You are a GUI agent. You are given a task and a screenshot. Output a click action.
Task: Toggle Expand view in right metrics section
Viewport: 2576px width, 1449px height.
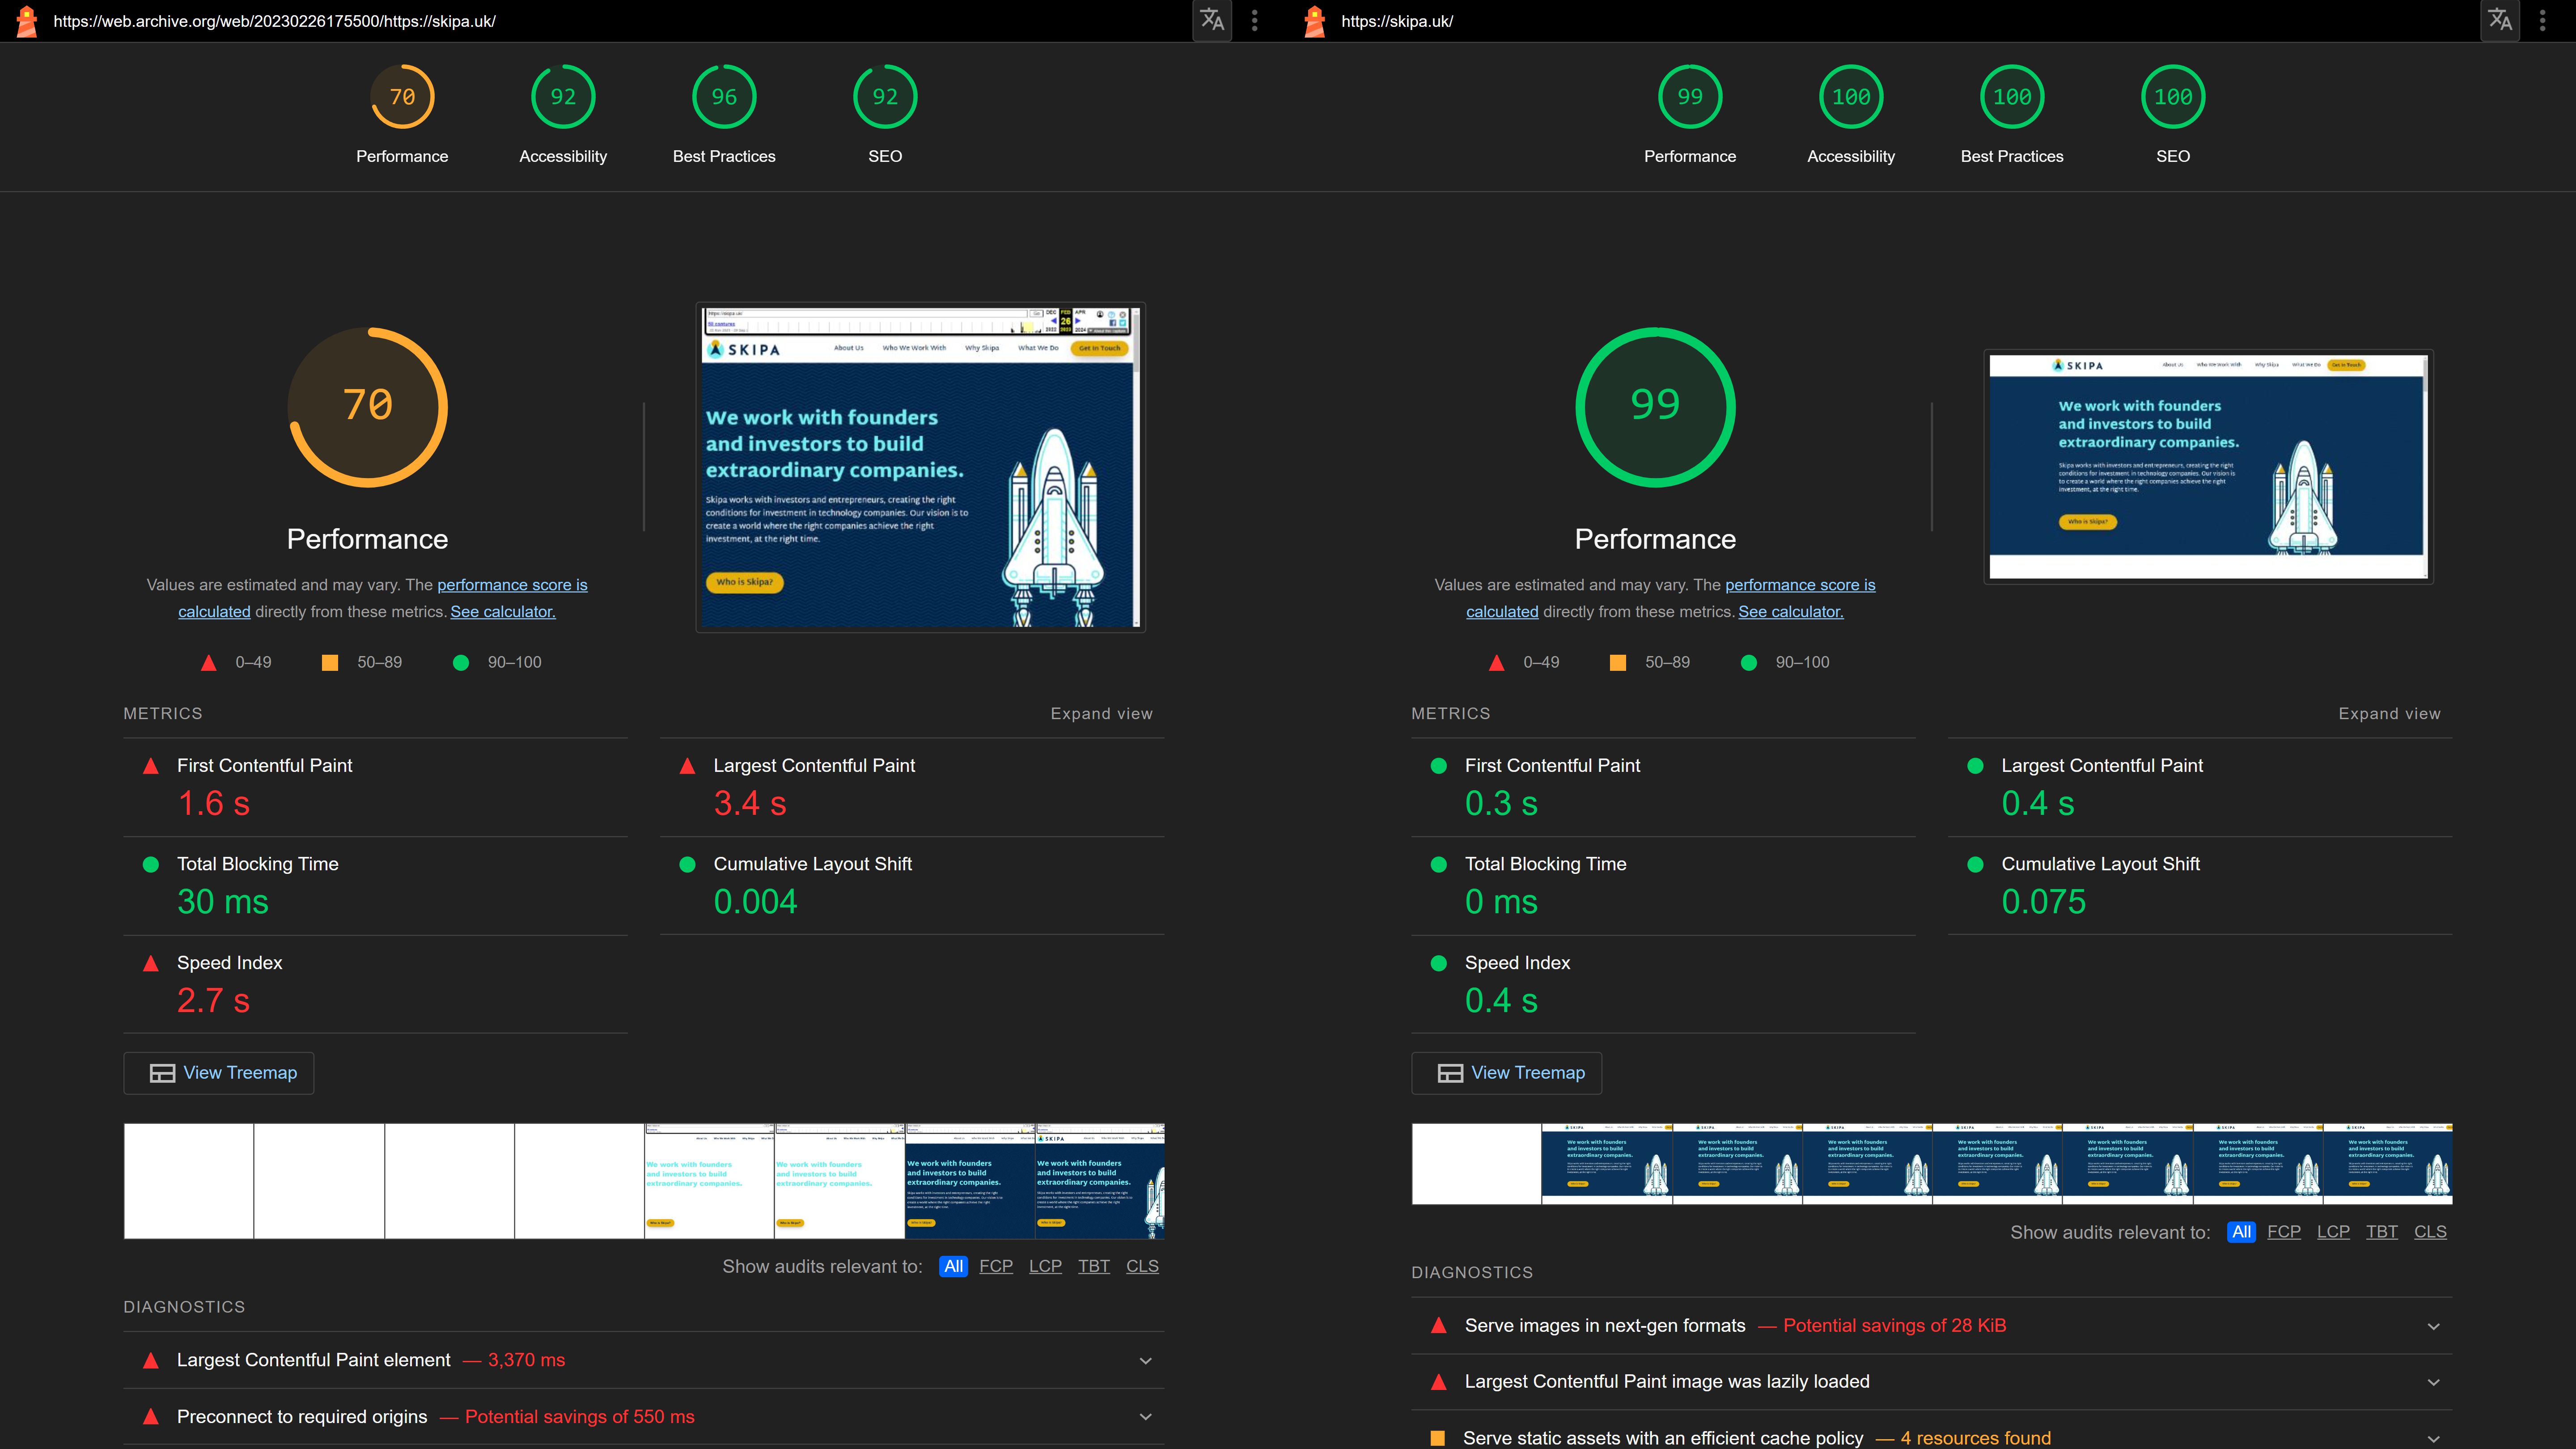click(x=2389, y=714)
